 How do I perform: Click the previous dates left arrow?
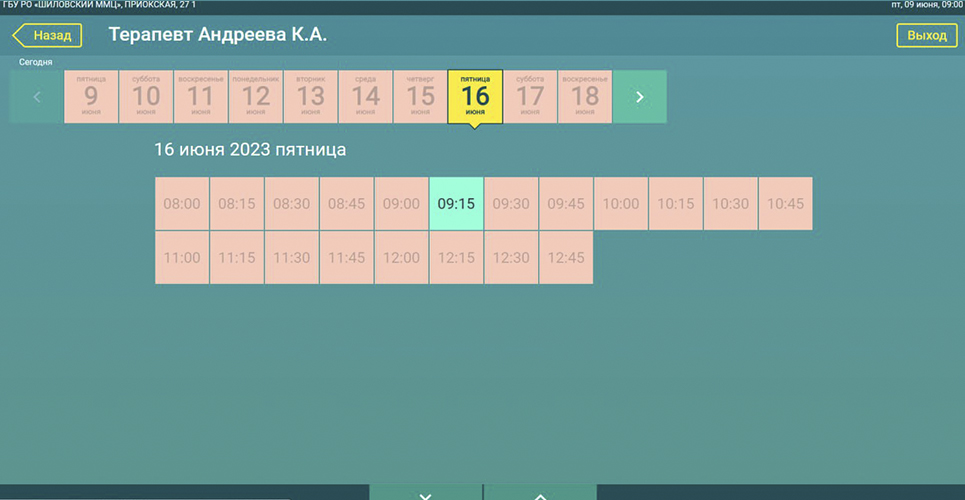(x=37, y=97)
